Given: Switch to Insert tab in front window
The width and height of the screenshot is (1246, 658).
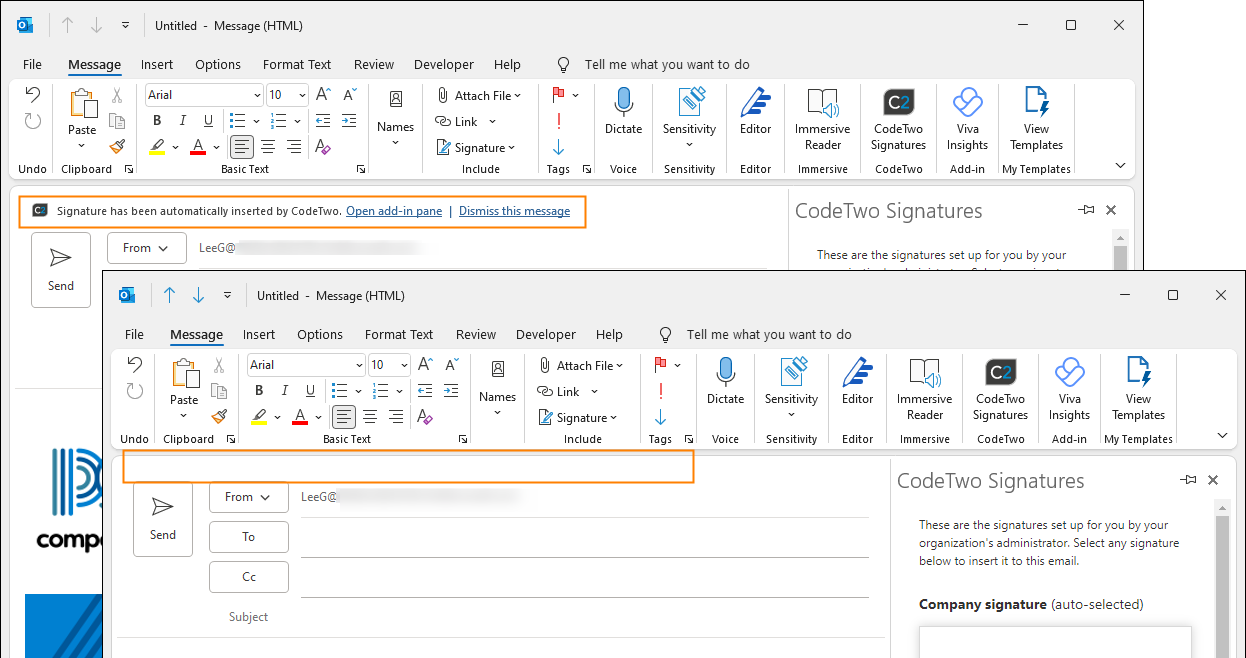Looking at the screenshot, I should coord(259,335).
